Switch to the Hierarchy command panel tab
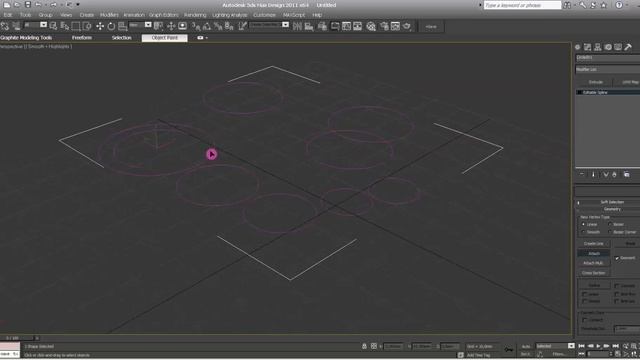 click(598, 47)
